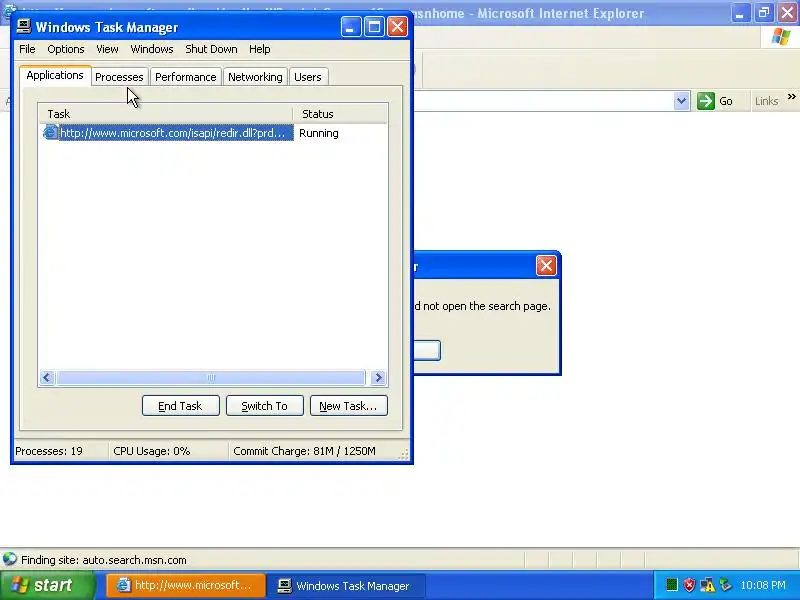Restore down the Internet Explorer window
The width and height of the screenshot is (800, 600).
tap(764, 13)
